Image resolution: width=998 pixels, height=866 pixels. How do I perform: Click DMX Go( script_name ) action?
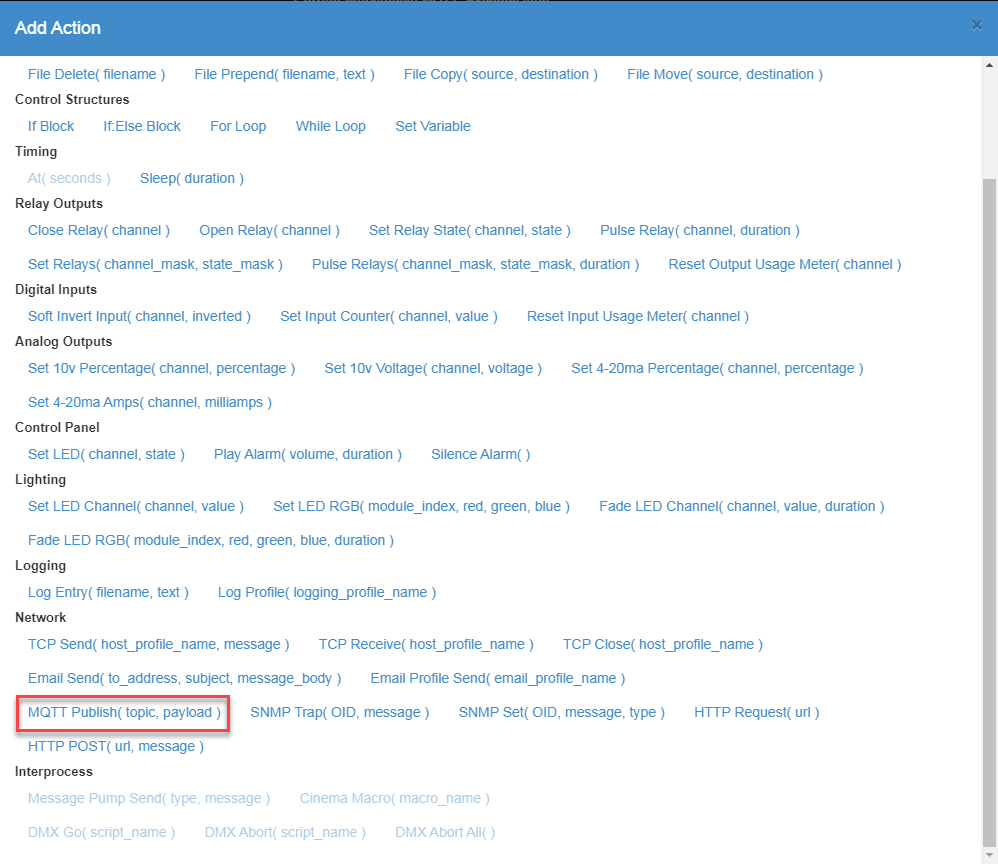coord(101,832)
